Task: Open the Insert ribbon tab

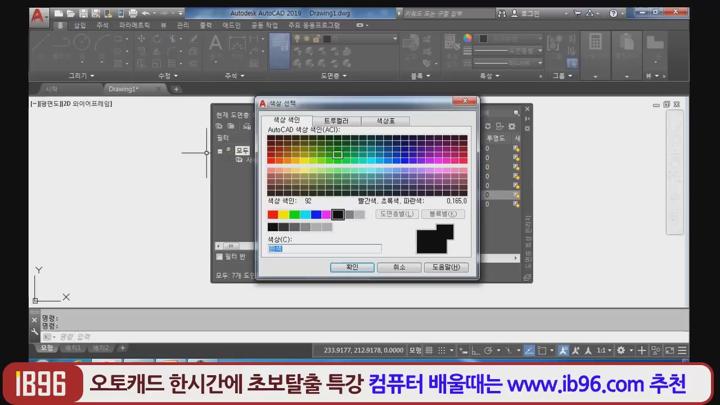Action: [x=80, y=25]
